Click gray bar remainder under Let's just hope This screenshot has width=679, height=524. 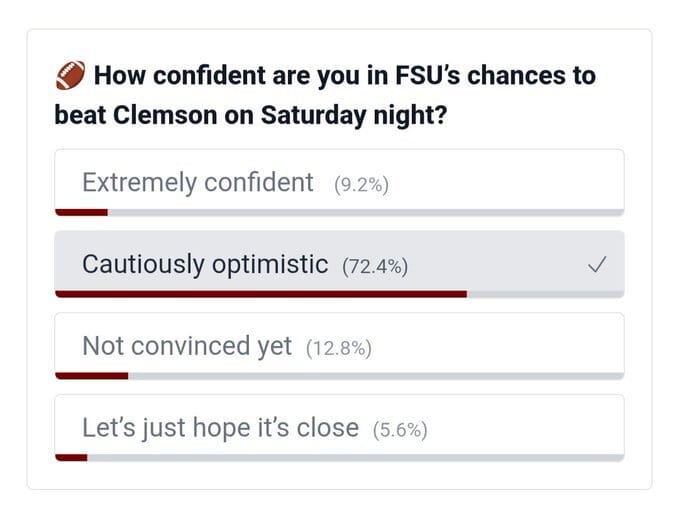tap(355, 458)
